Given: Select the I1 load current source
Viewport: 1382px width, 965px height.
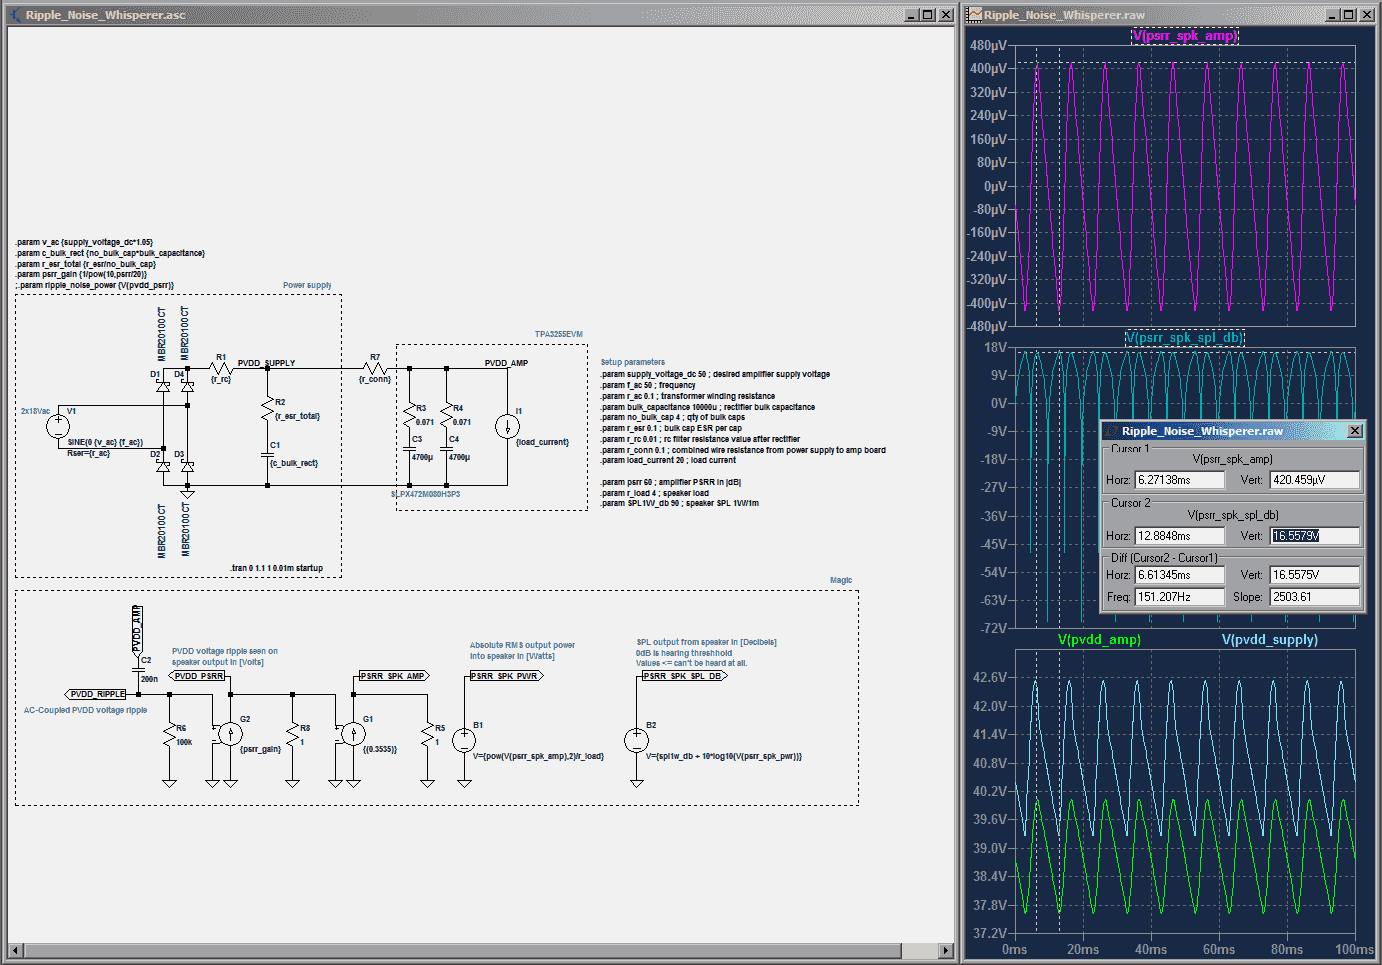Looking at the screenshot, I should [507, 427].
